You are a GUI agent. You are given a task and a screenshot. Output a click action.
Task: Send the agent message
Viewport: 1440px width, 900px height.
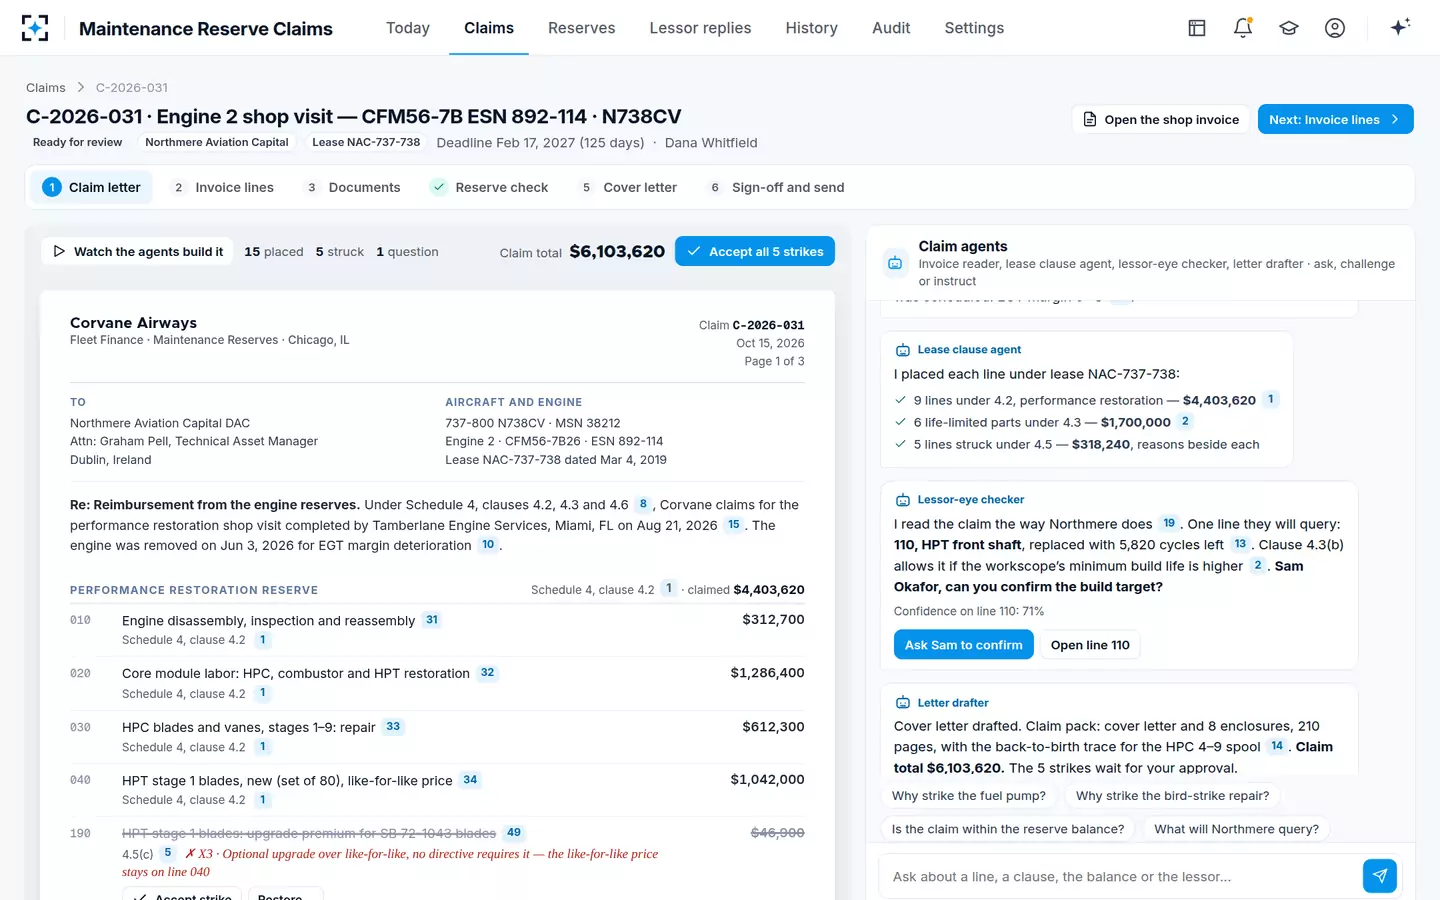1380,876
